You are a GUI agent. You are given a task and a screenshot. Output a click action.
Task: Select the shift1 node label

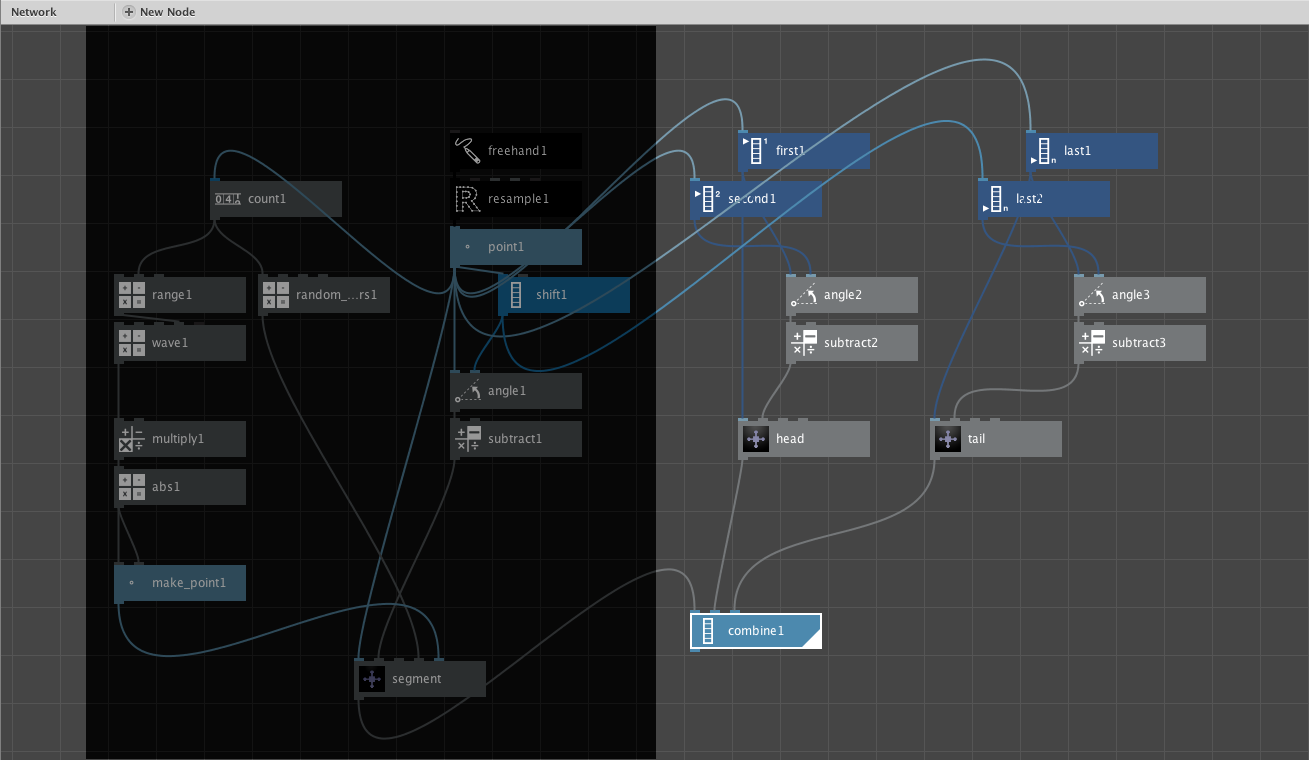pyautogui.click(x=551, y=295)
